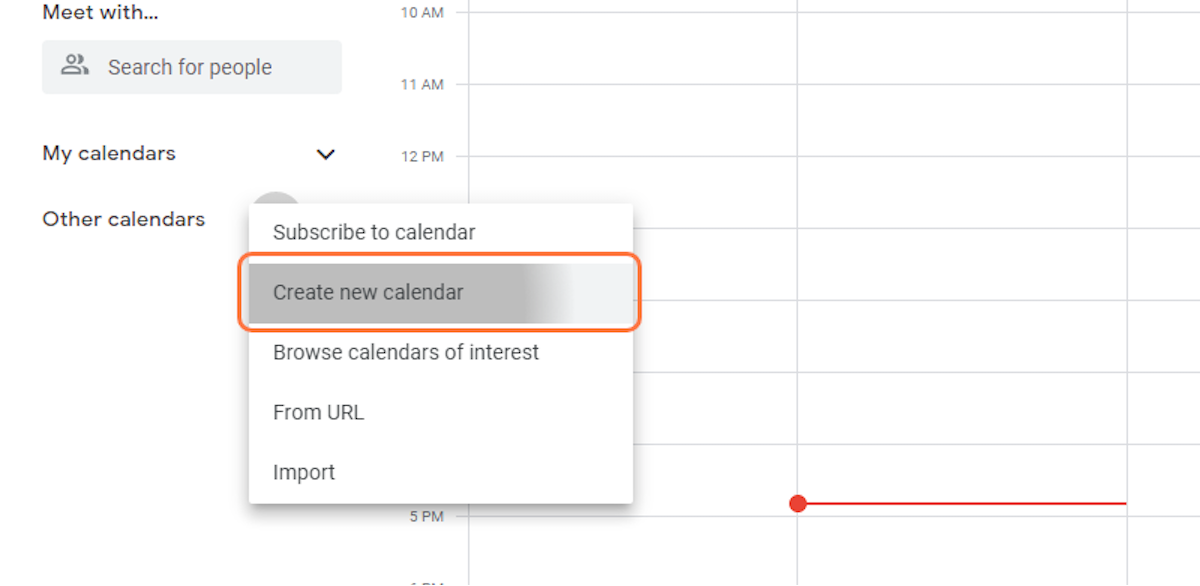
Task: Select the 10 AM time label
Action: pyautogui.click(x=421, y=13)
